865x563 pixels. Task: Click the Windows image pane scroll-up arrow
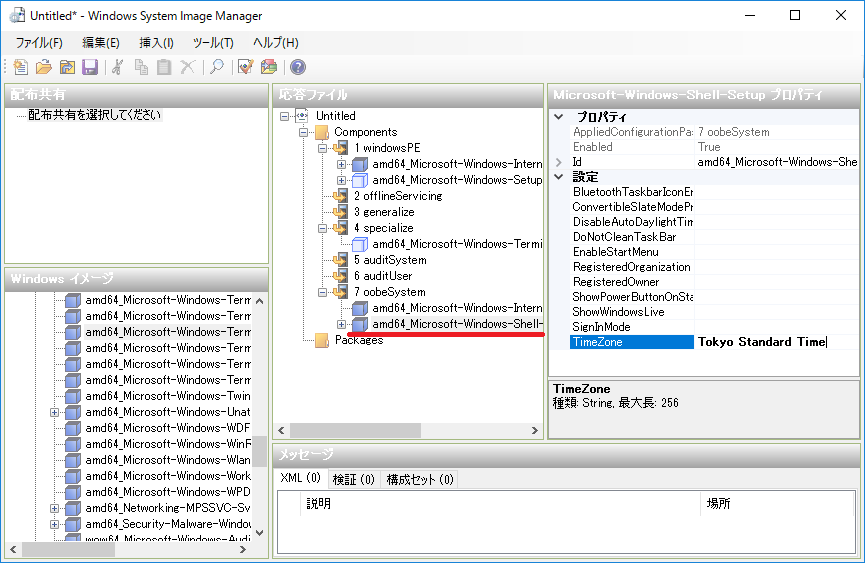[x=260, y=301]
